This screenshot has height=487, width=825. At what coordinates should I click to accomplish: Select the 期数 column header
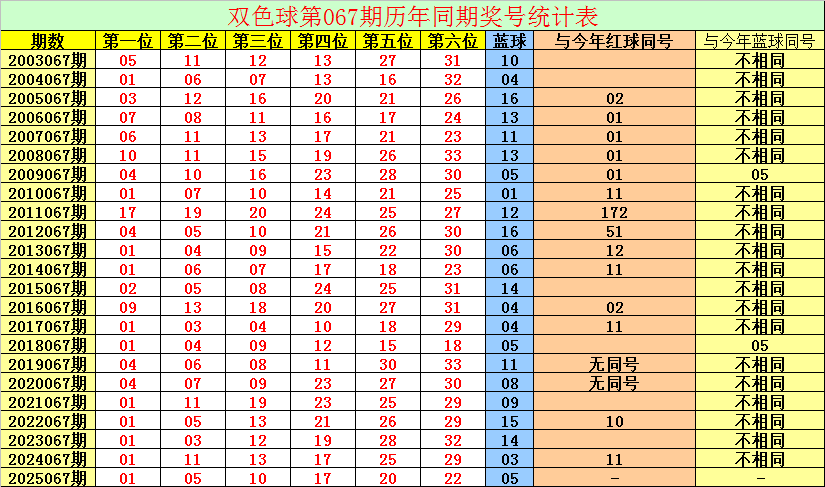47,41
